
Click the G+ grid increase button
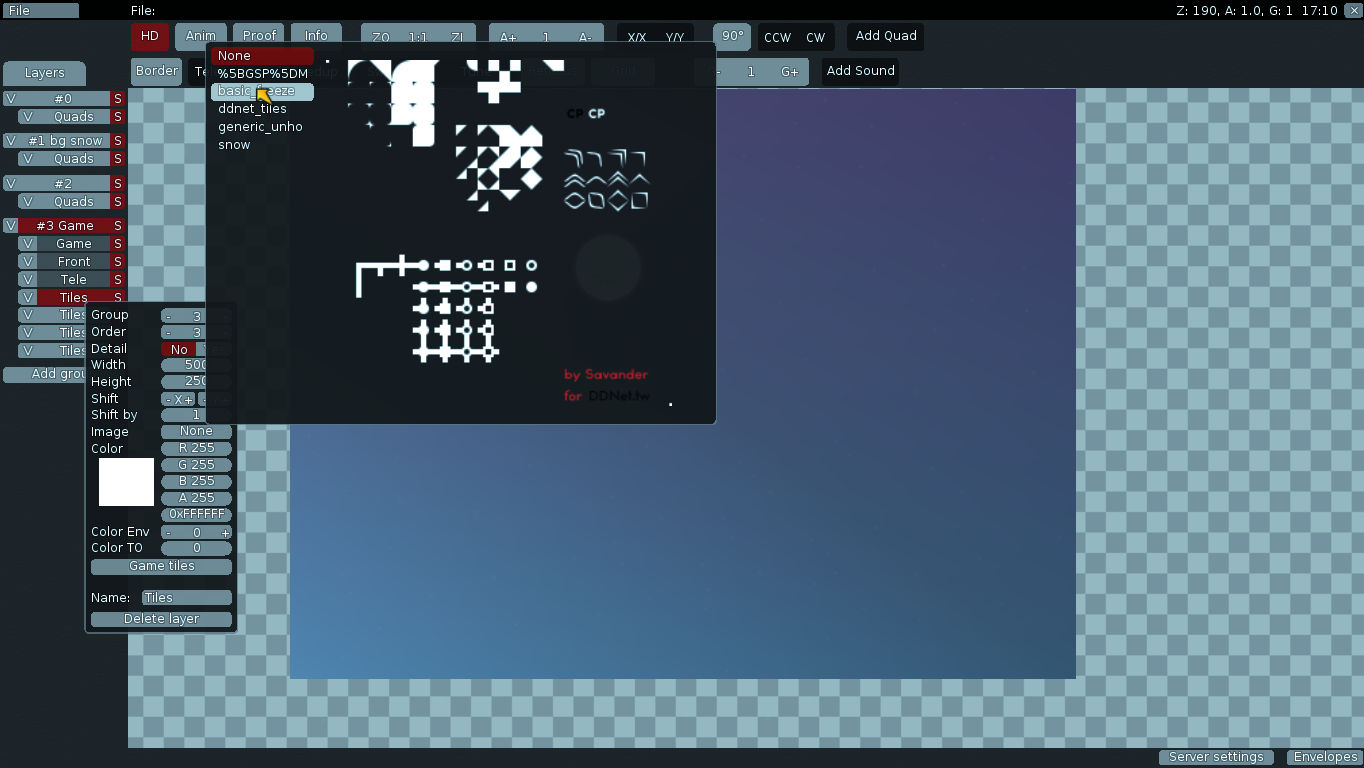[x=790, y=72]
